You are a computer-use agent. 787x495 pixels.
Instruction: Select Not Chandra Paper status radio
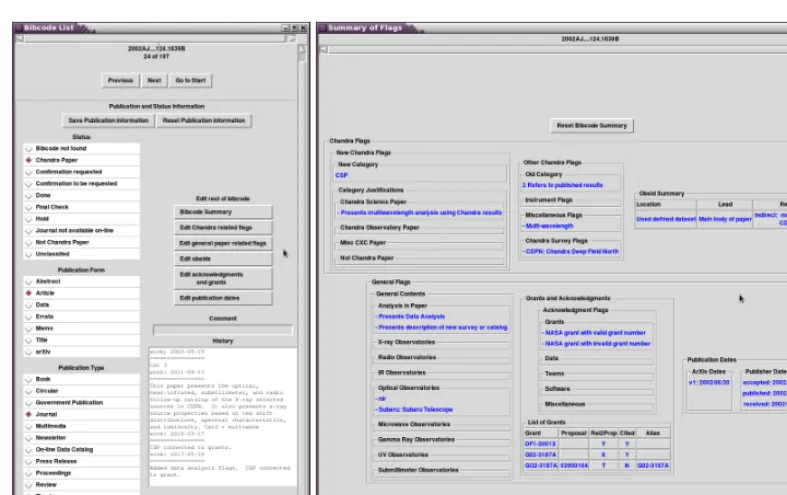click(x=81, y=242)
